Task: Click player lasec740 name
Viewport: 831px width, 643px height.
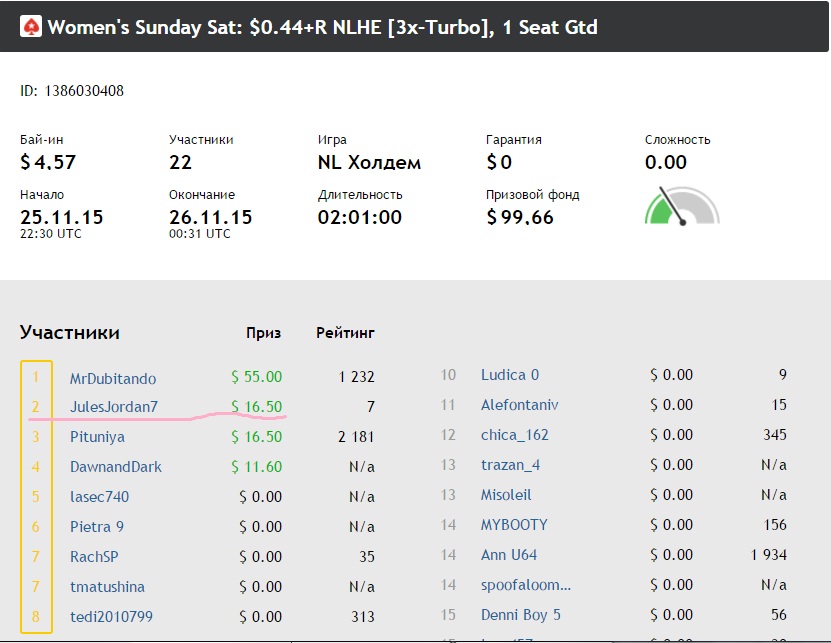Action: [x=100, y=497]
